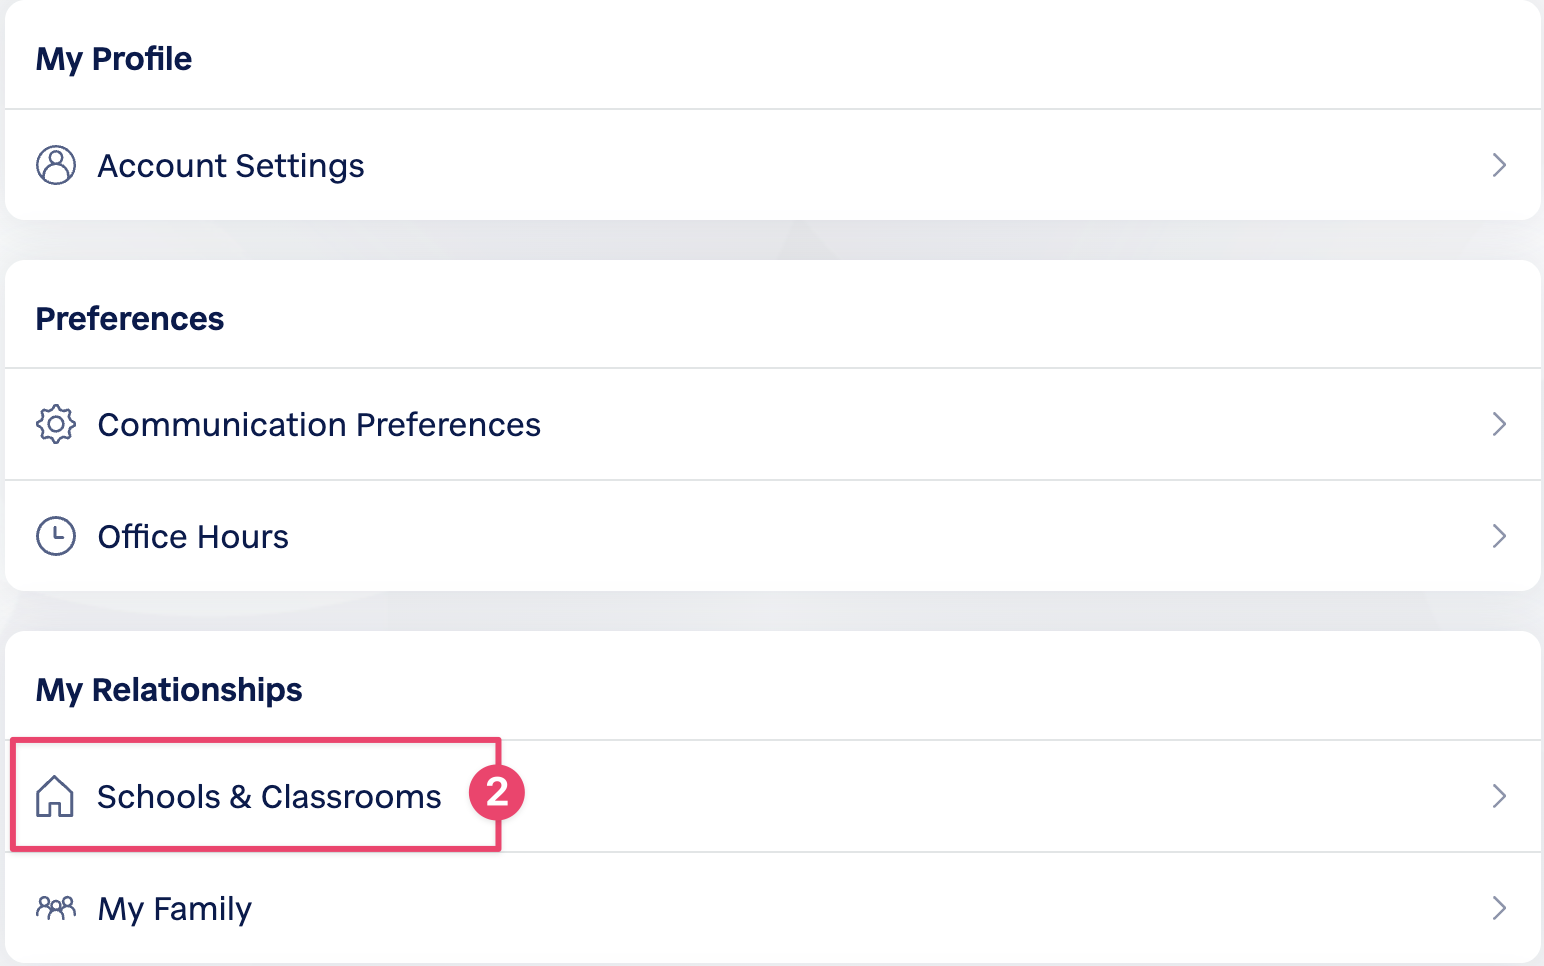This screenshot has height=966, width=1544.
Task: Open Schools & Classrooms menu entry
Action: pos(269,797)
